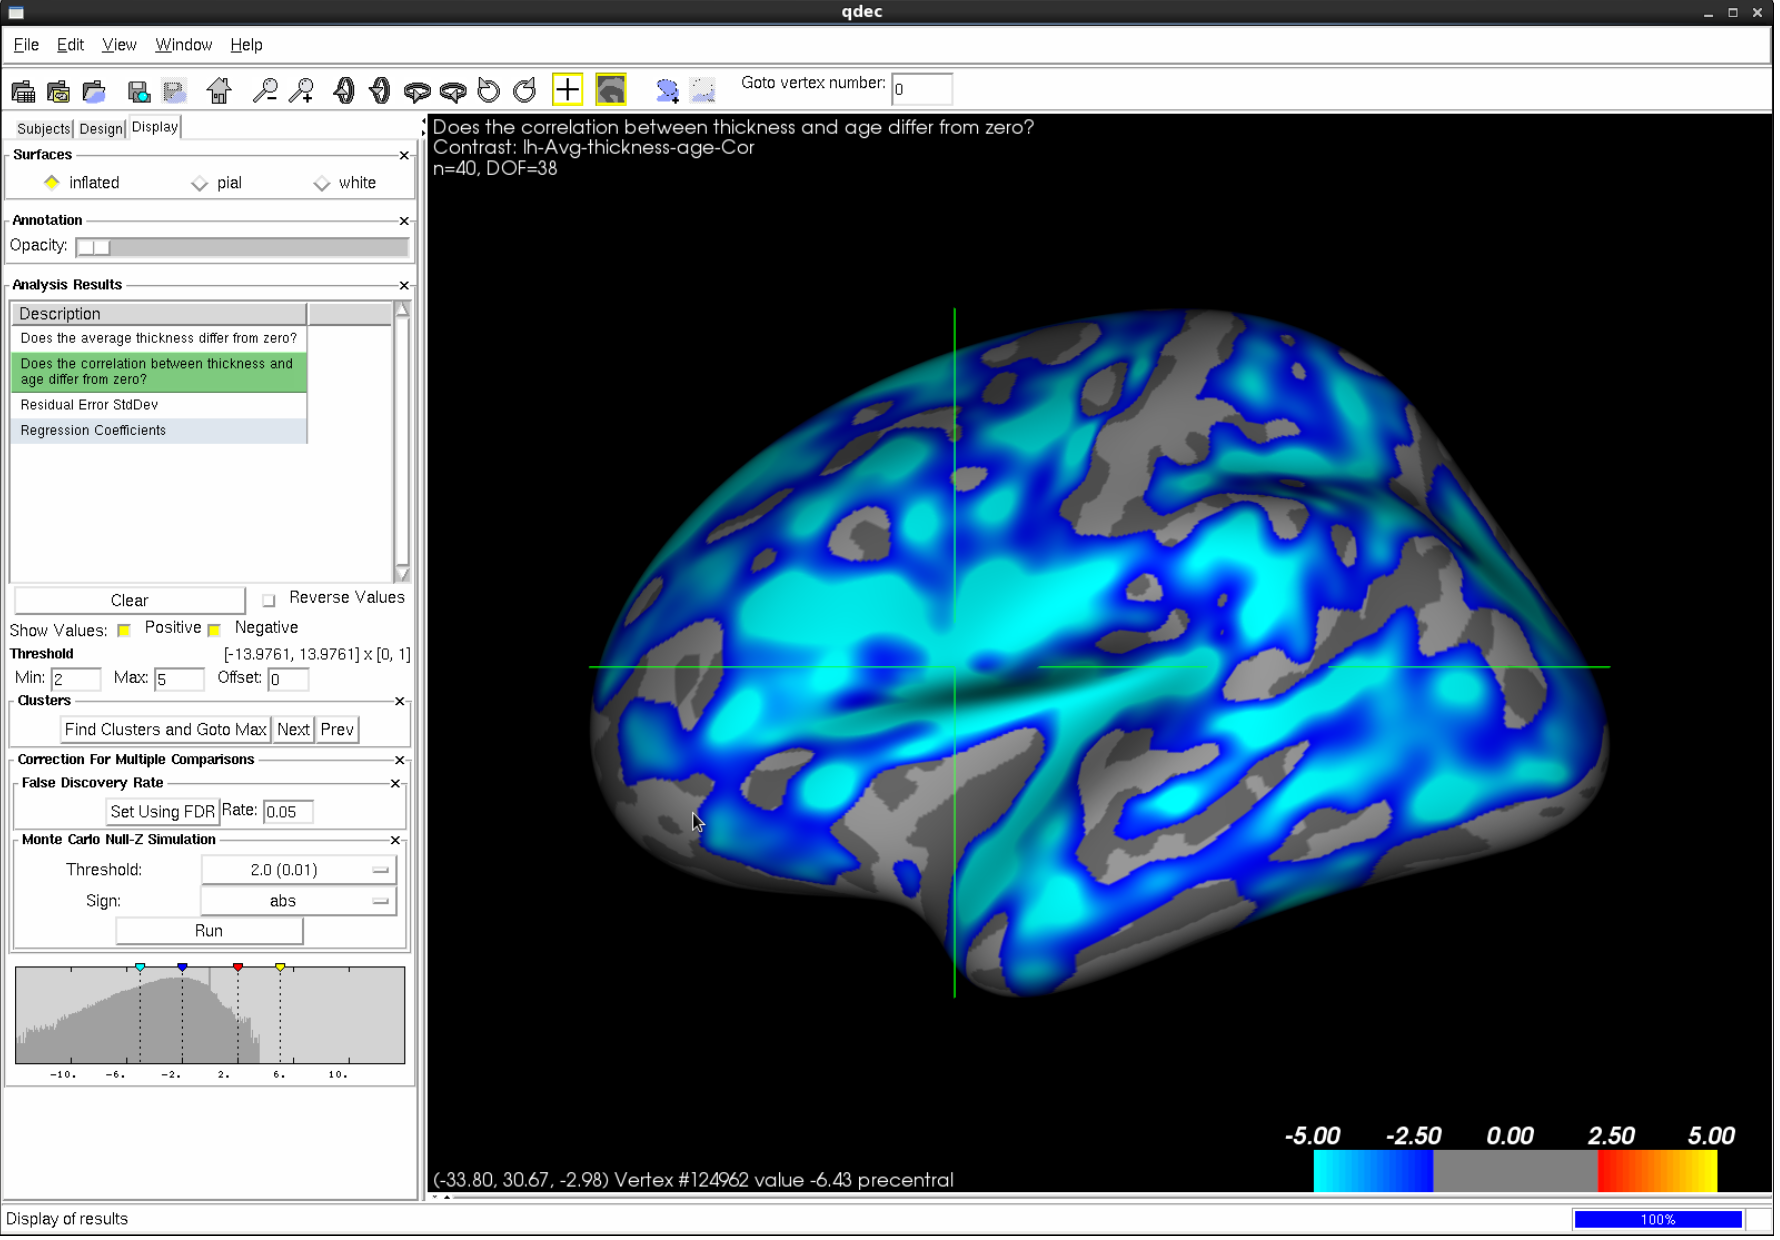Image resolution: width=1780 pixels, height=1240 pixels.
Task: Open the Sign dropdown showing abs
Action: [297, 900]
